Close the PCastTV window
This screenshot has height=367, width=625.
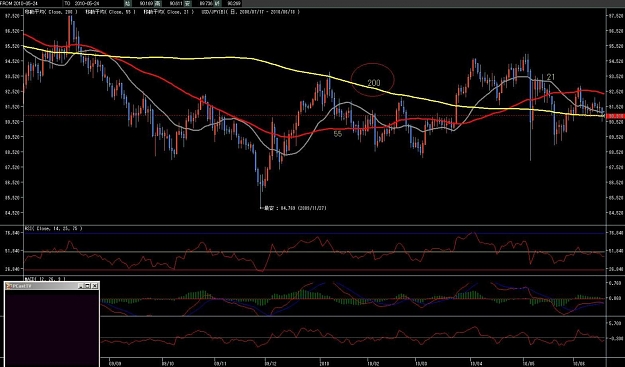95,286
